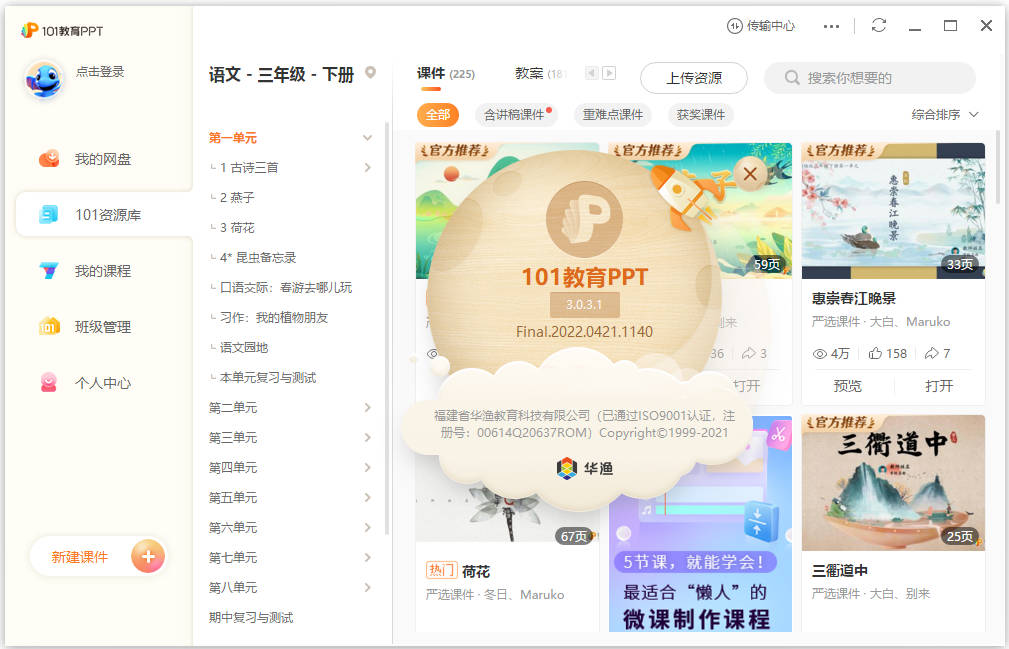
Task: Select the 全部 filter
Action: (x=438, y=115)
